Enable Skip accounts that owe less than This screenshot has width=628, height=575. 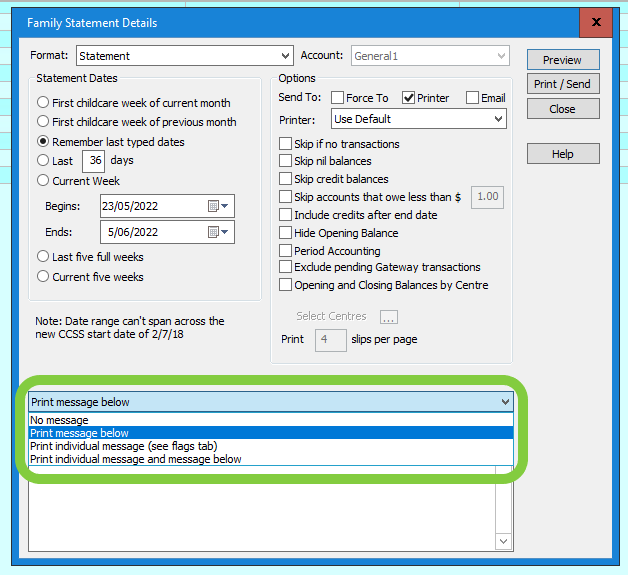(x=285, y=197)
